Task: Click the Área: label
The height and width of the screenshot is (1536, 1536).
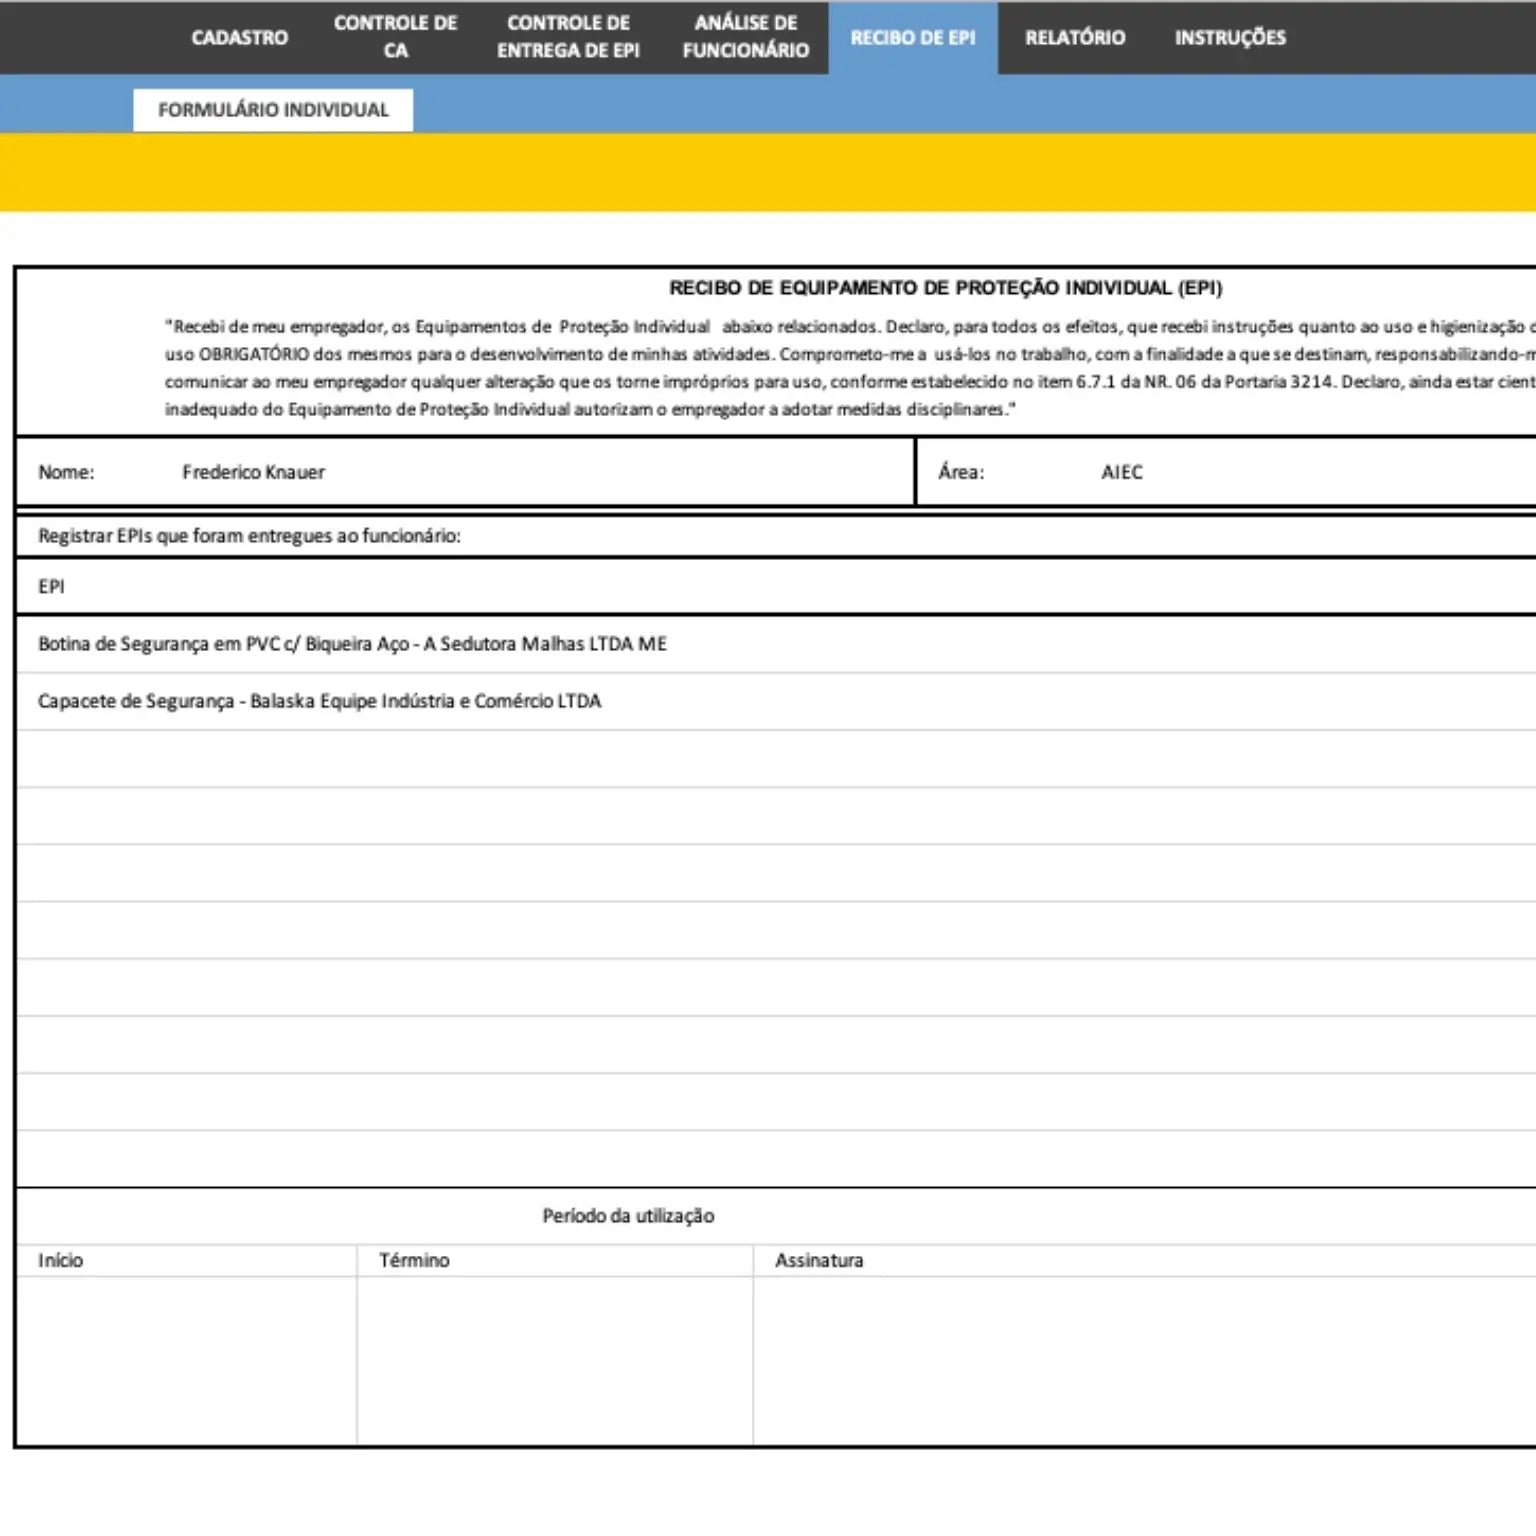Action: coord(961,472)
